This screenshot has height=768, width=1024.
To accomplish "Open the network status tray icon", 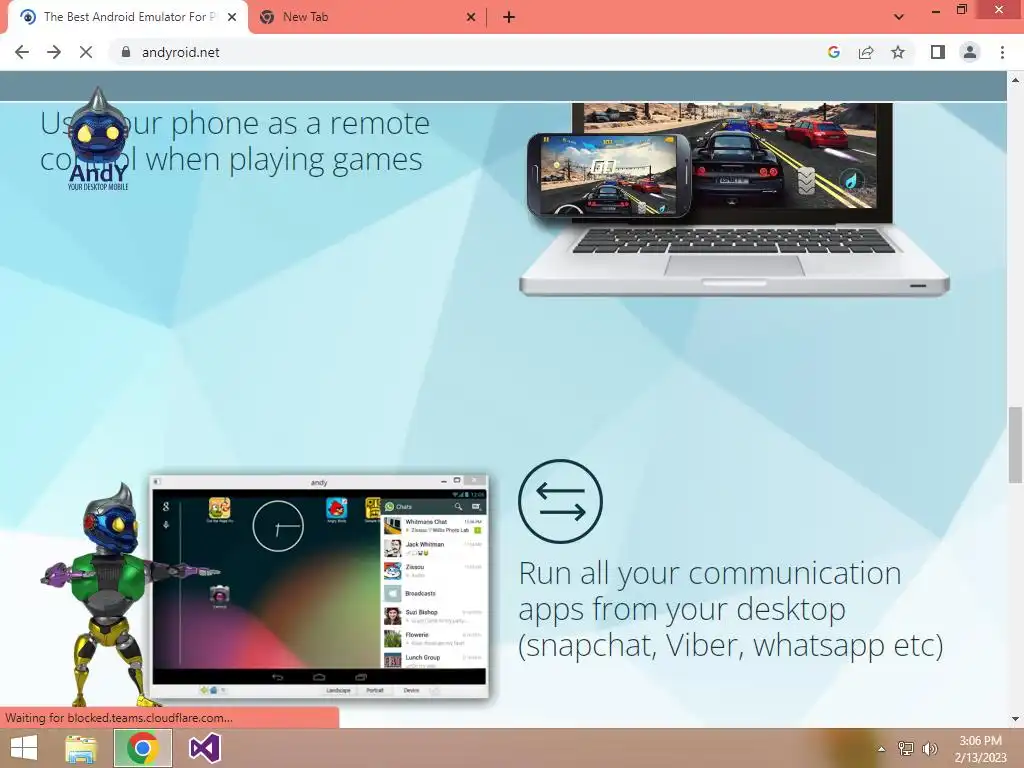I will 906,749.
